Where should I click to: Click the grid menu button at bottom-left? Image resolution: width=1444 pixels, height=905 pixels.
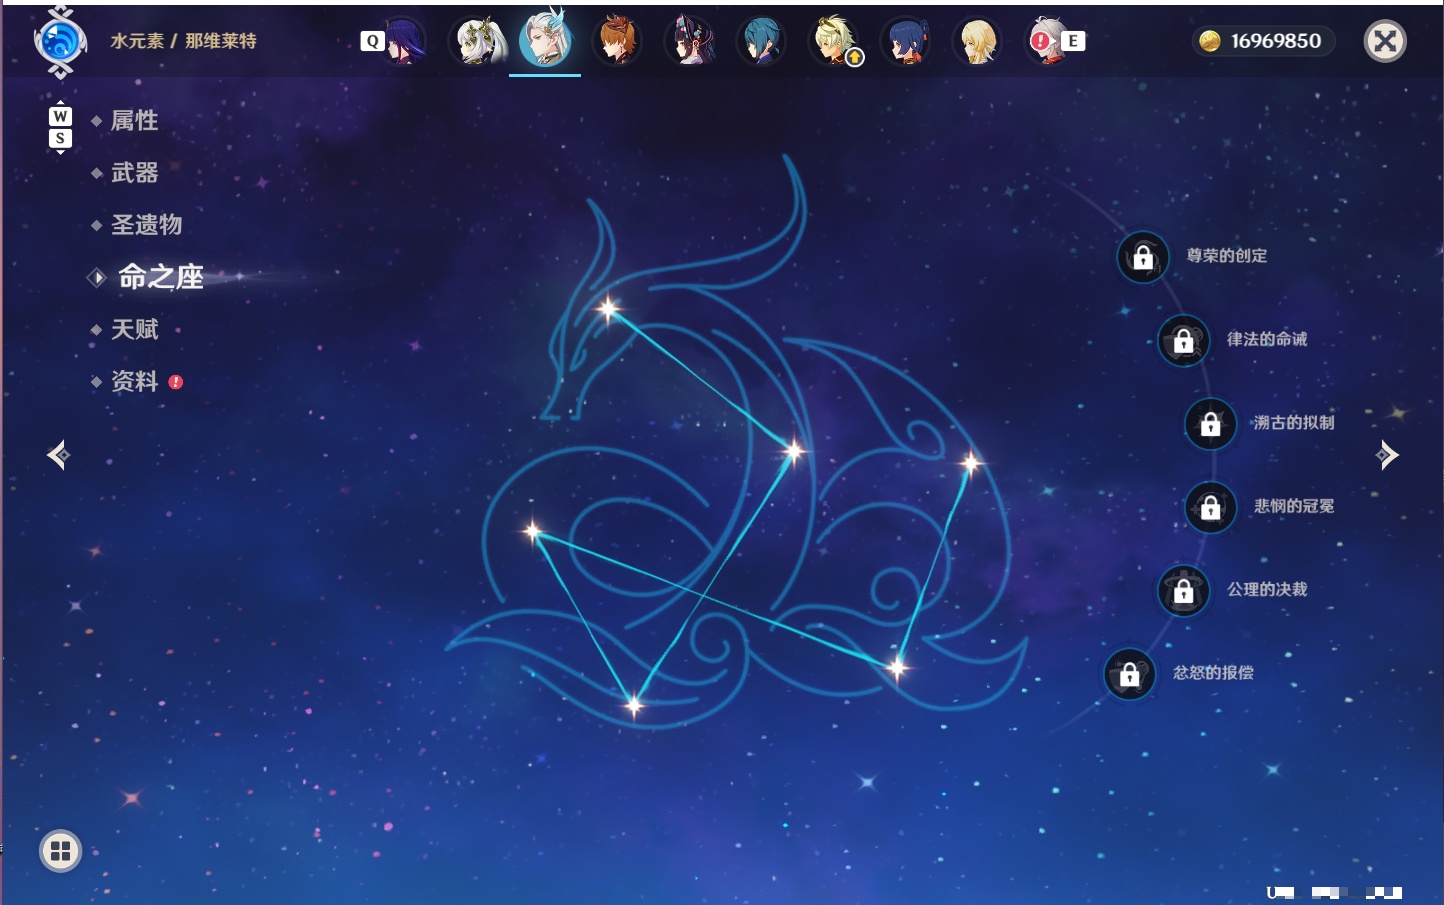click(60, 851)
